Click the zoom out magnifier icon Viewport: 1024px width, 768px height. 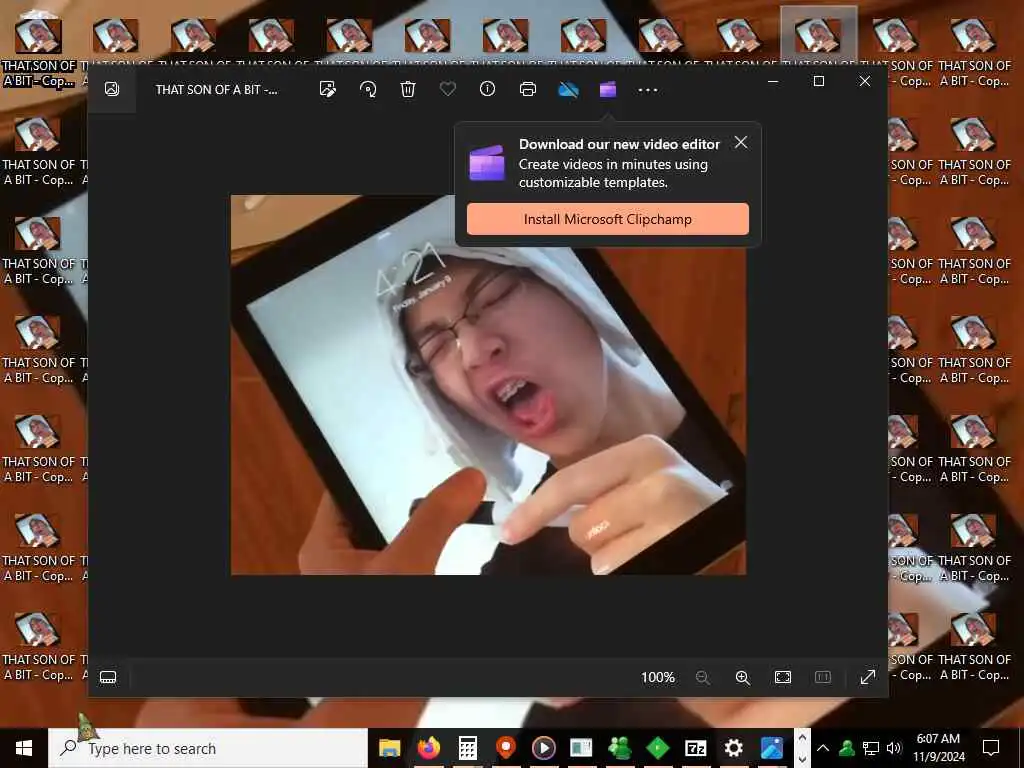click(x=703, y=677)
